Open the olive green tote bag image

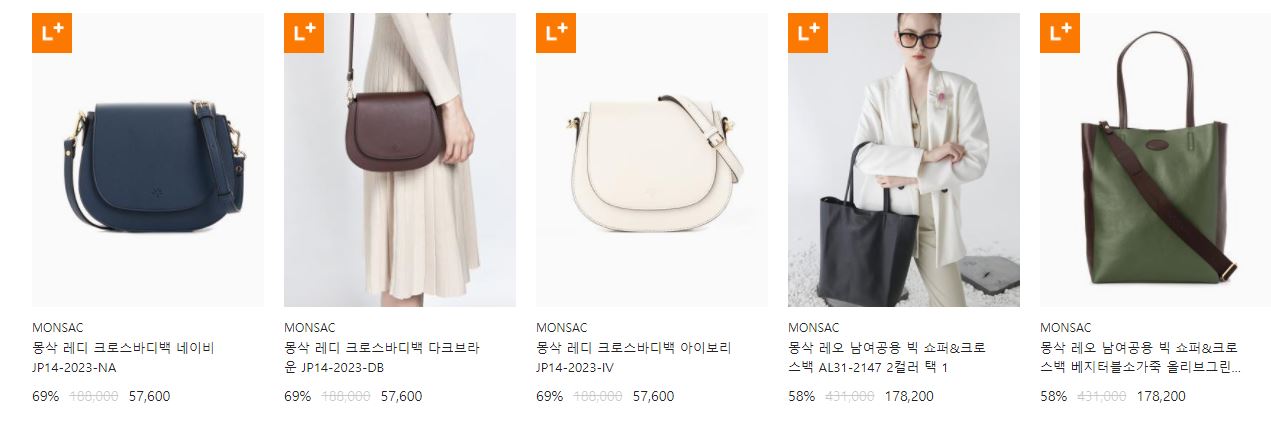[x=1156, y=160]
